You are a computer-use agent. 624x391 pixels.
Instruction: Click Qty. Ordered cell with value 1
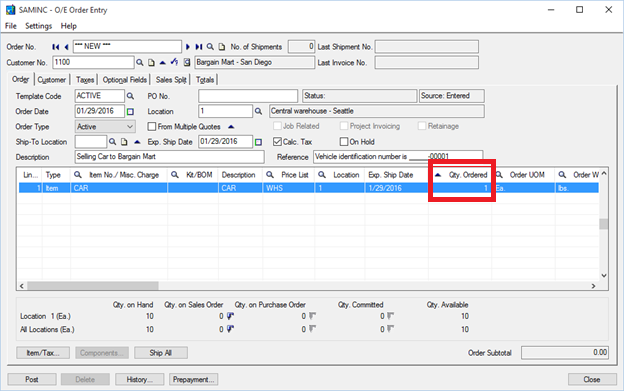point(460,188)
